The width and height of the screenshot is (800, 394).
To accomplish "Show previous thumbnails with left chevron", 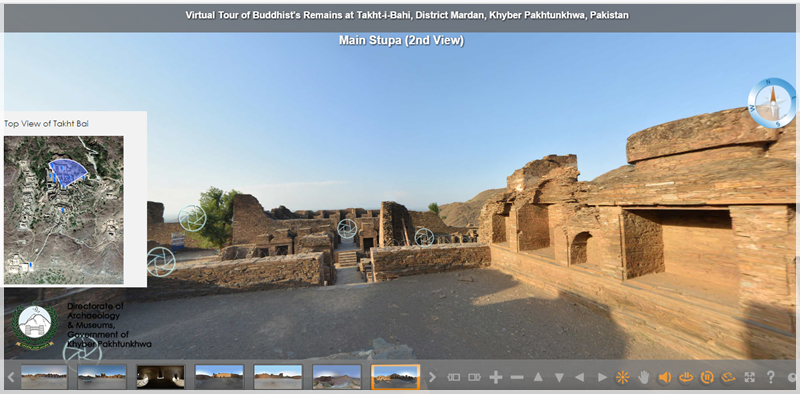I will 11,377.
